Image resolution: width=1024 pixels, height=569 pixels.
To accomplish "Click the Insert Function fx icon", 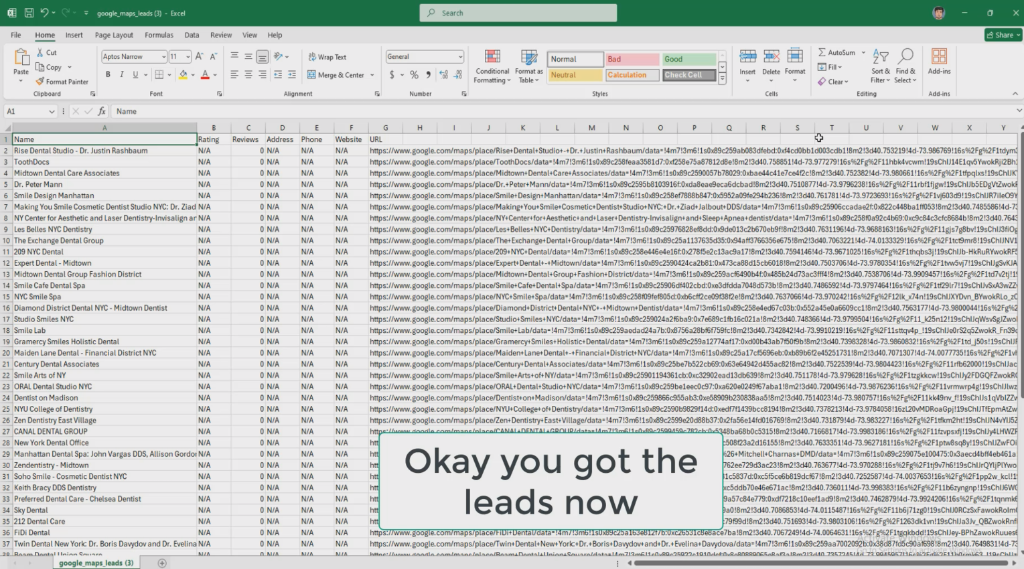I will click(x=102, y=112).
